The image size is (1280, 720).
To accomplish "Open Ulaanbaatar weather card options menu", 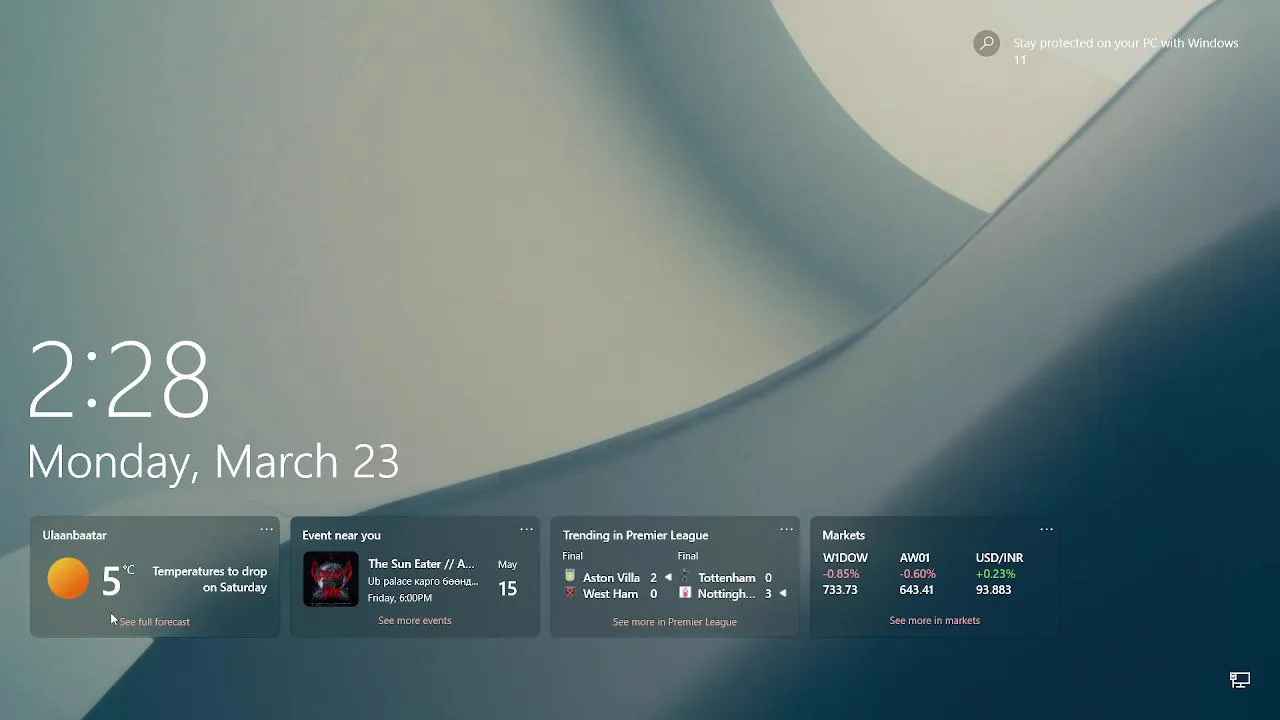I will coord(266,529).
